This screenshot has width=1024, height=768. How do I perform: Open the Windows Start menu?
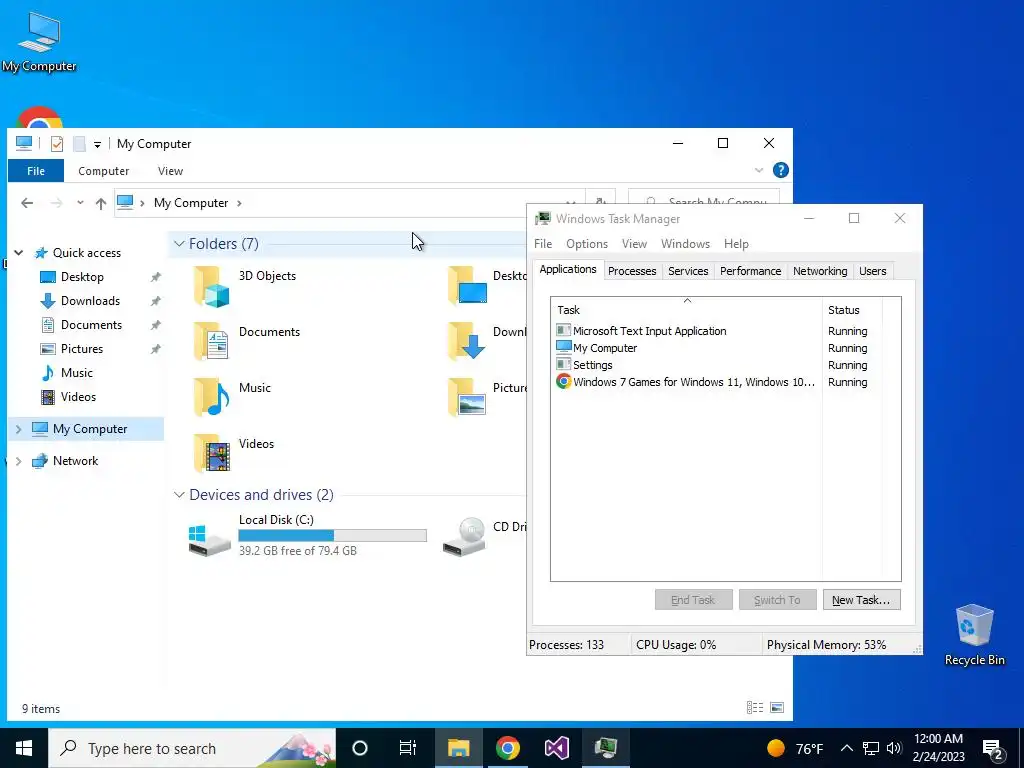[24, 748]
